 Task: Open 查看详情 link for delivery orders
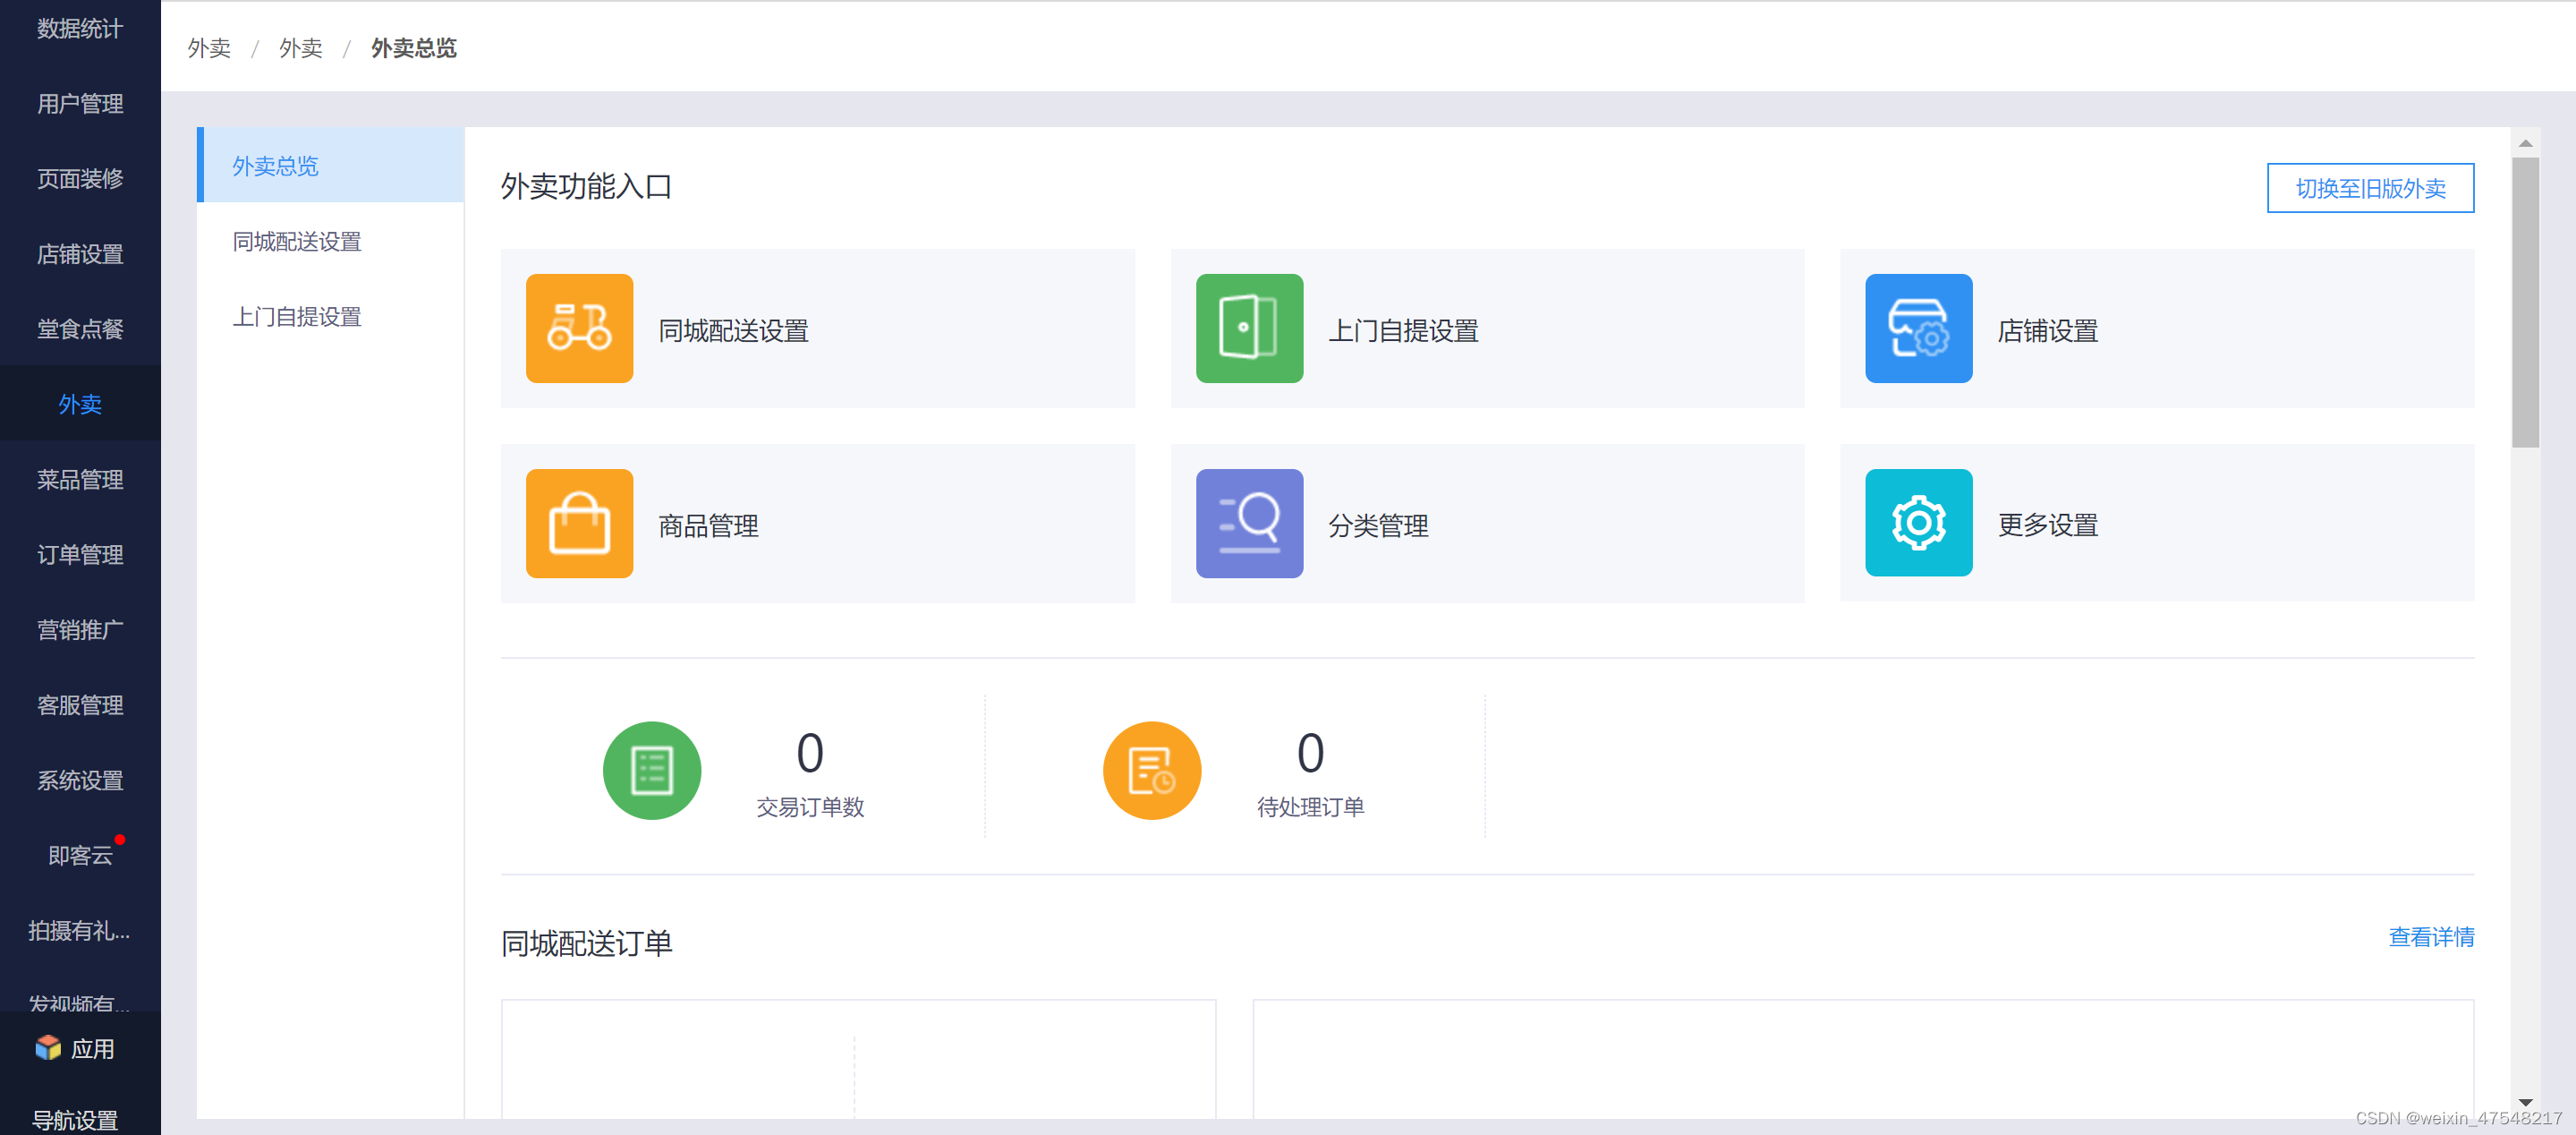[2430, 937]
